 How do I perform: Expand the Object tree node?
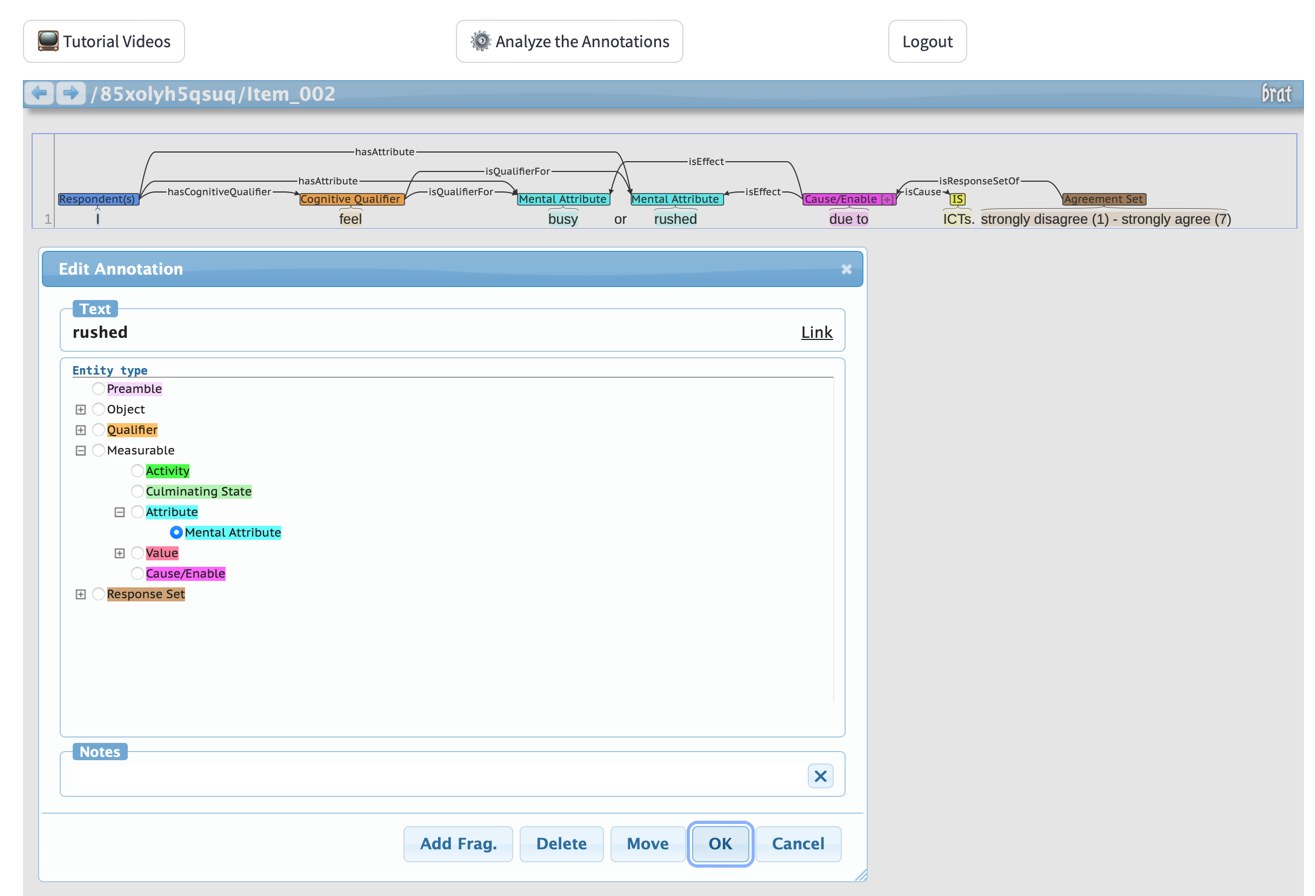tap(81, 409)
